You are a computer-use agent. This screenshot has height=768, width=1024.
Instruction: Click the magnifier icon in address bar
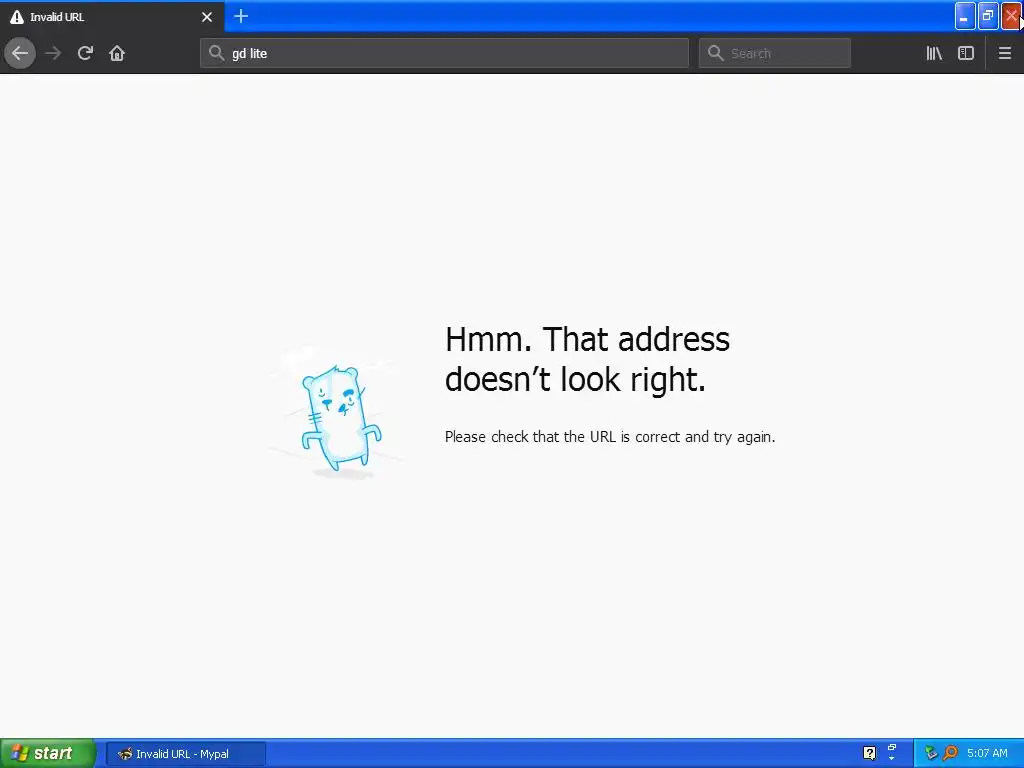(x=216, y=53)
